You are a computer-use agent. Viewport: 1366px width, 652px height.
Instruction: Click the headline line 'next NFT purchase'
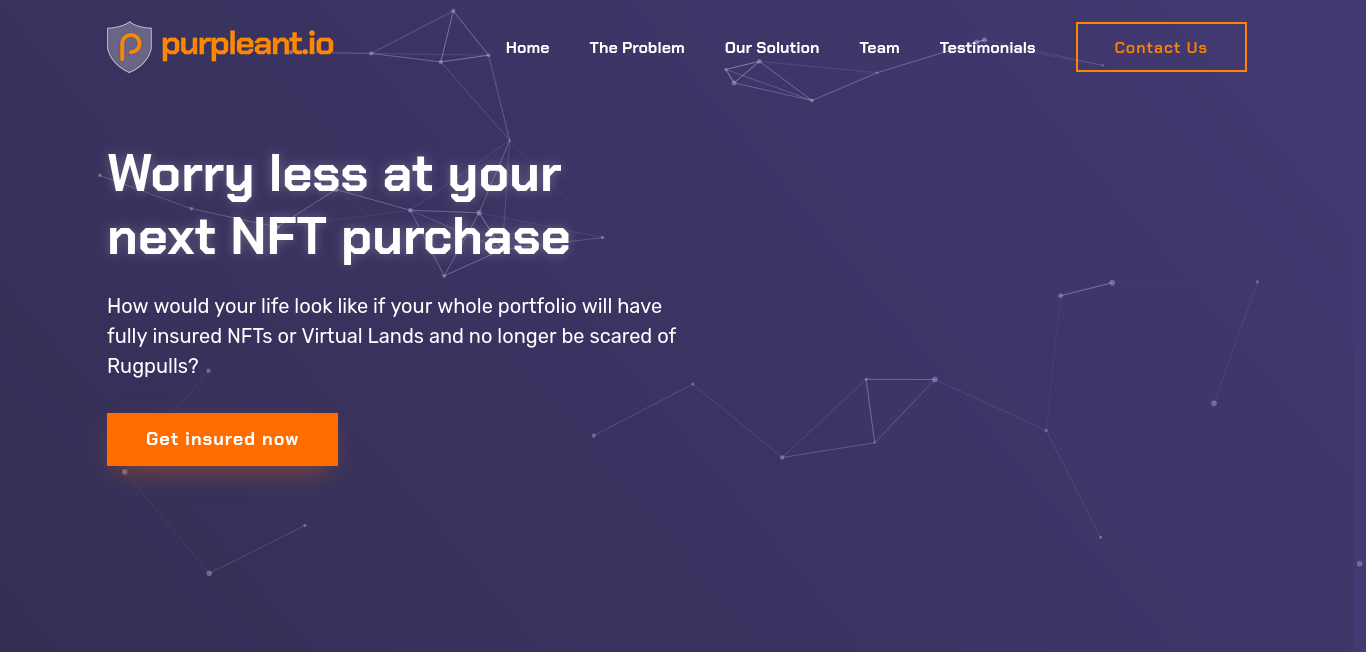pyautogui.click(x=338, y=238)
